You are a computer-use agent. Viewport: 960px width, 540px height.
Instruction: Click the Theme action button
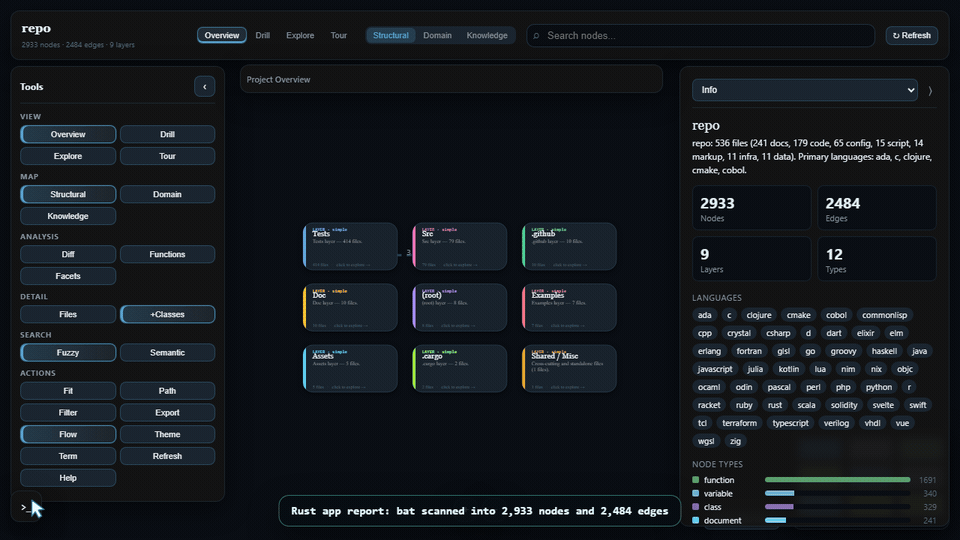tap(167, 434)
